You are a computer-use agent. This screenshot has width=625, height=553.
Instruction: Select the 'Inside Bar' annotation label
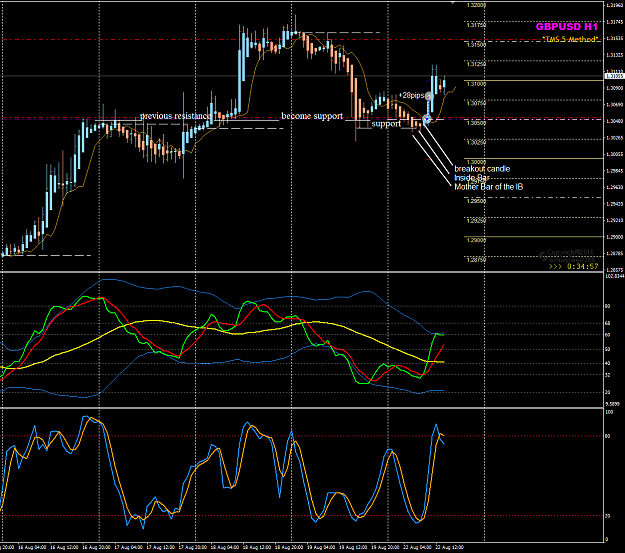[x=472, y=178]
